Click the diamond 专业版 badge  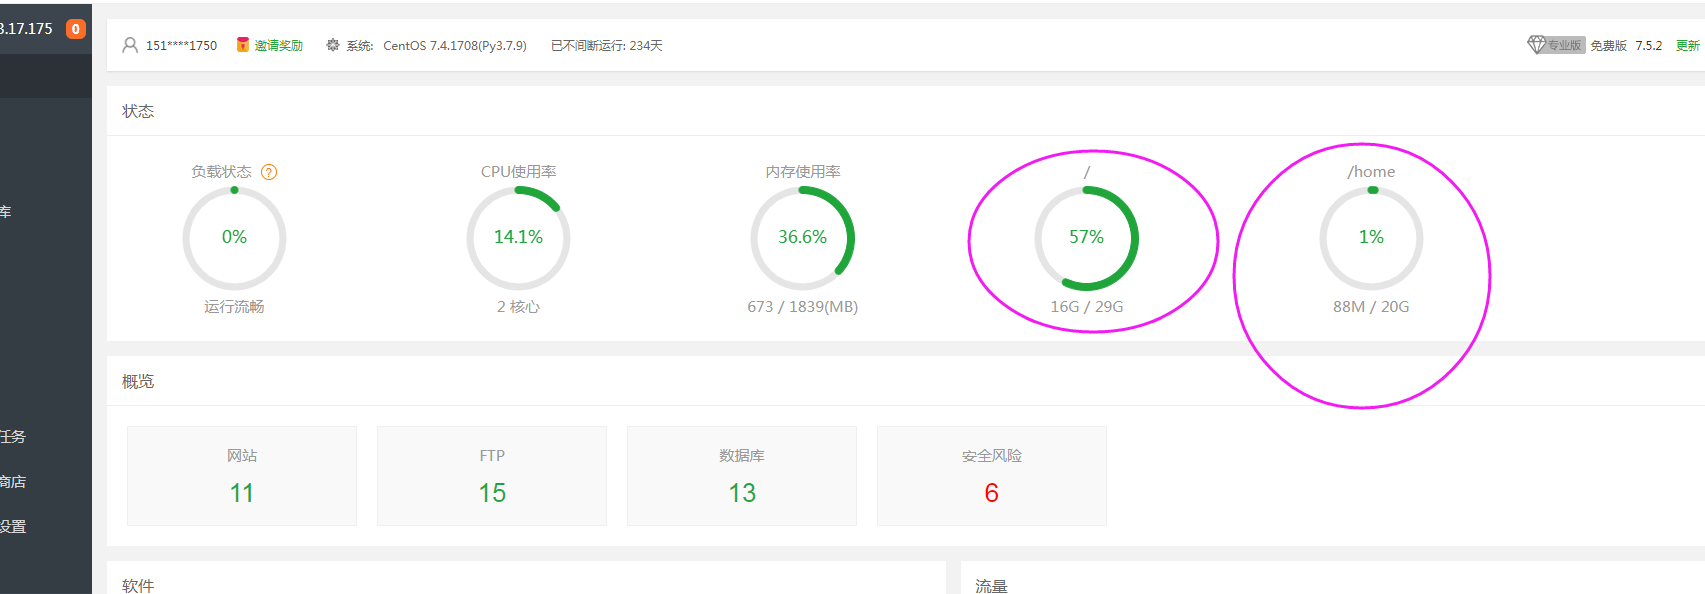pyautogui.click(x=1555, y=45)
